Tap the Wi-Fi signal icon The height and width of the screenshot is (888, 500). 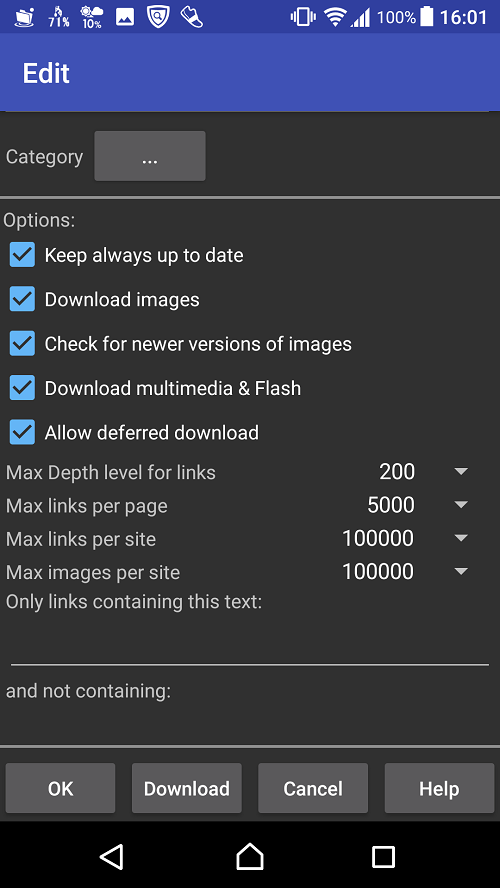[335, 17]
